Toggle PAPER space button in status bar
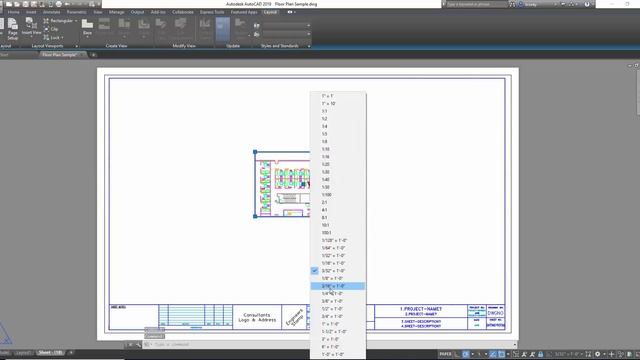 (x=445, y=354)
